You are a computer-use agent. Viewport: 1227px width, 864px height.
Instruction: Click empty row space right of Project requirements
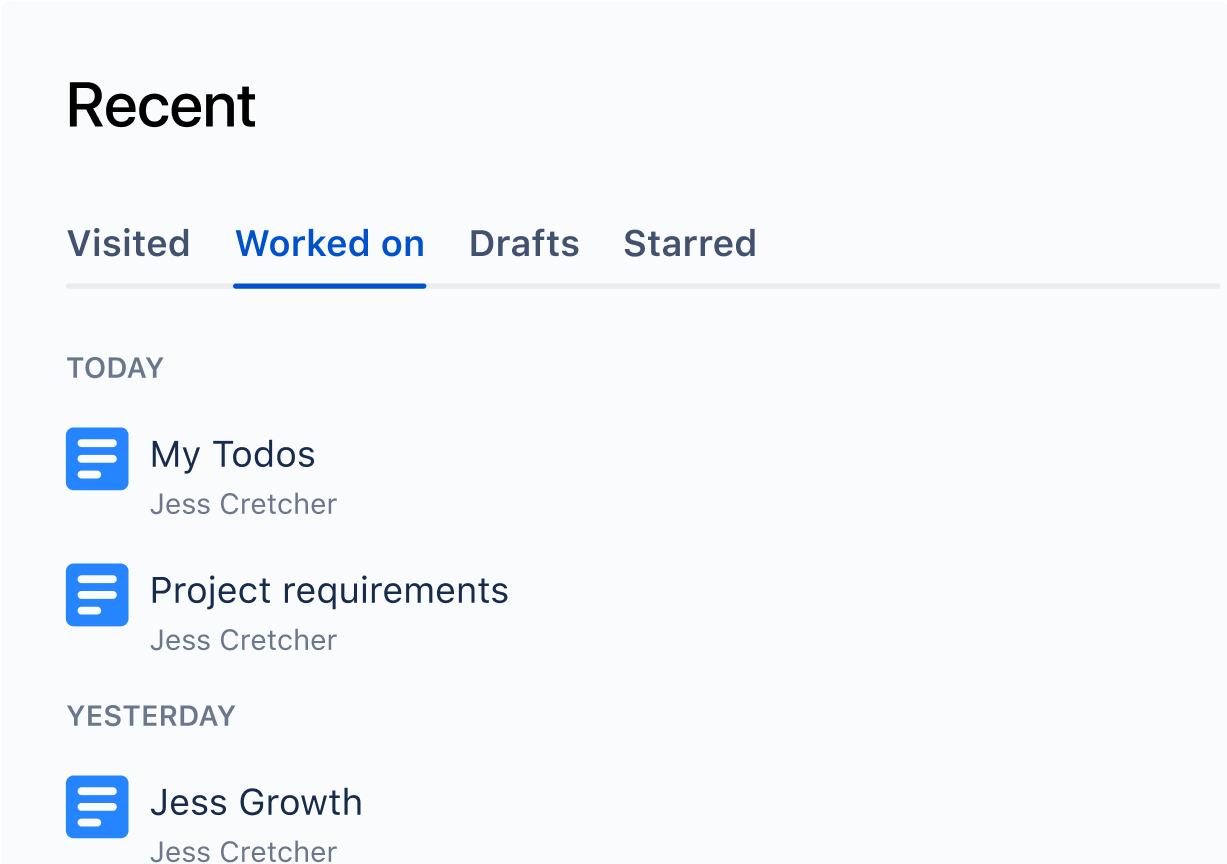point(860,596)
